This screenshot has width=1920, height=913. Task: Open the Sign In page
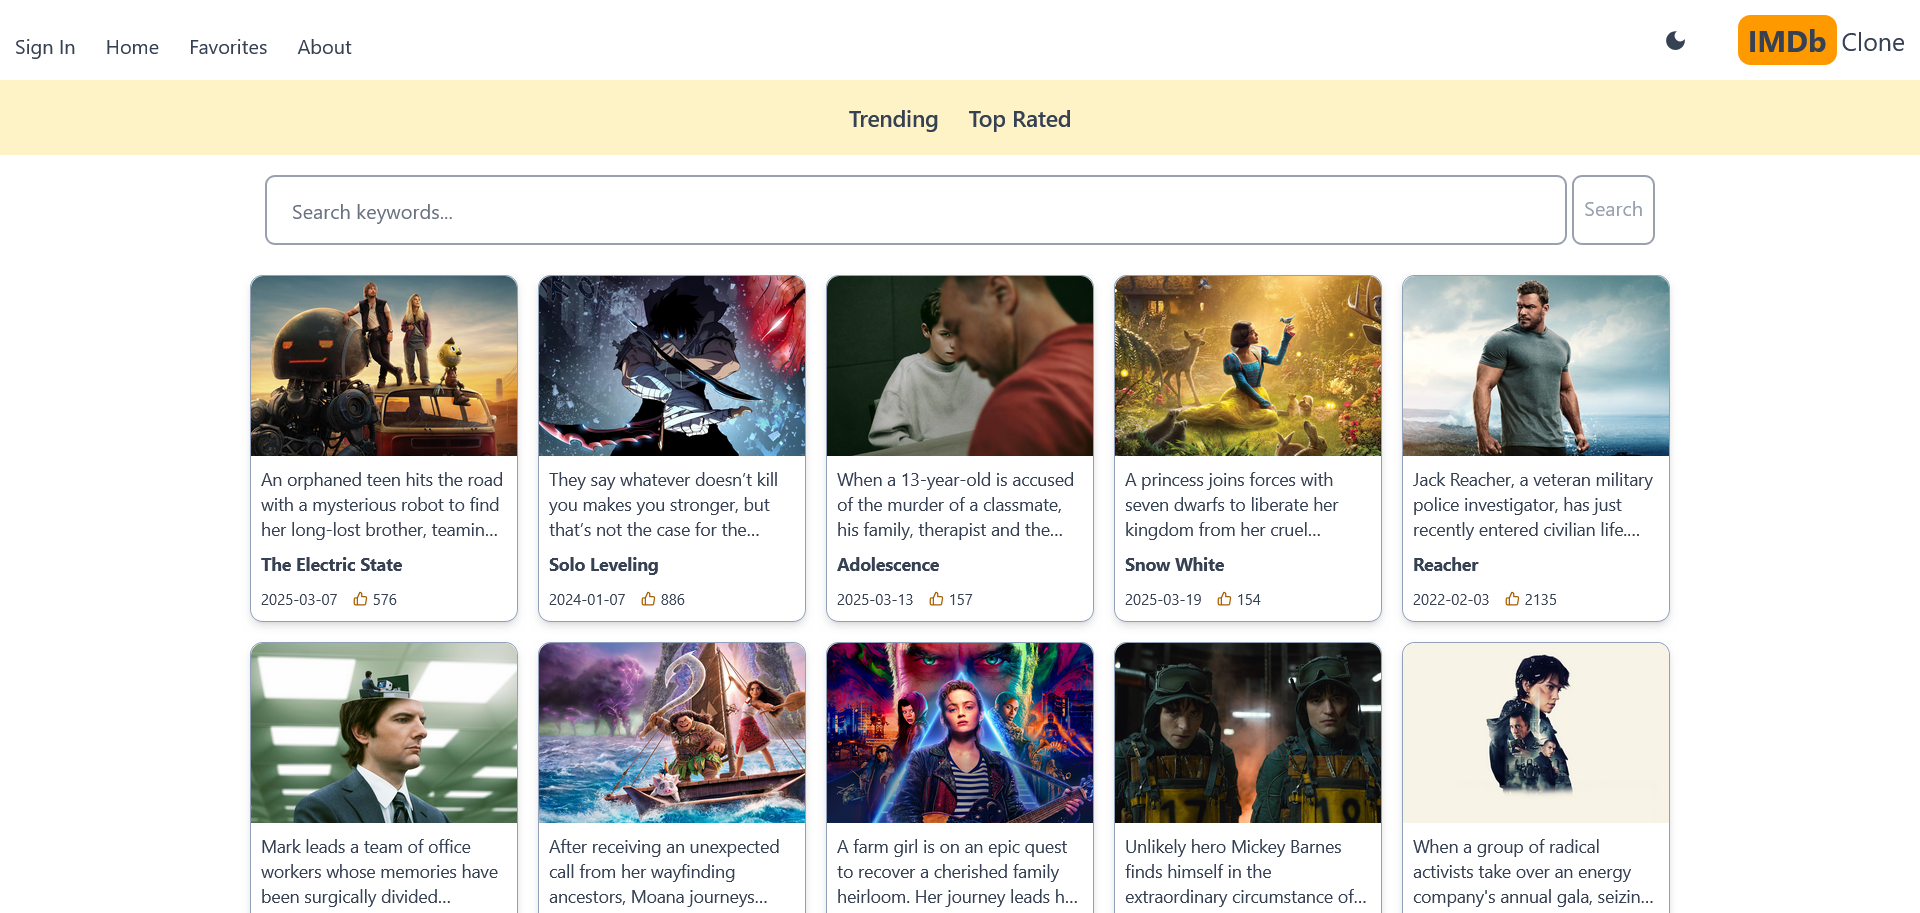pyautogui.click(x=45, y=47)
